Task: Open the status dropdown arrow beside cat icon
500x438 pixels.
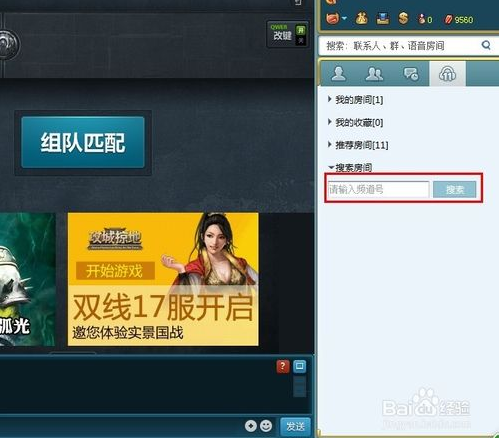Action: [344, 18]
